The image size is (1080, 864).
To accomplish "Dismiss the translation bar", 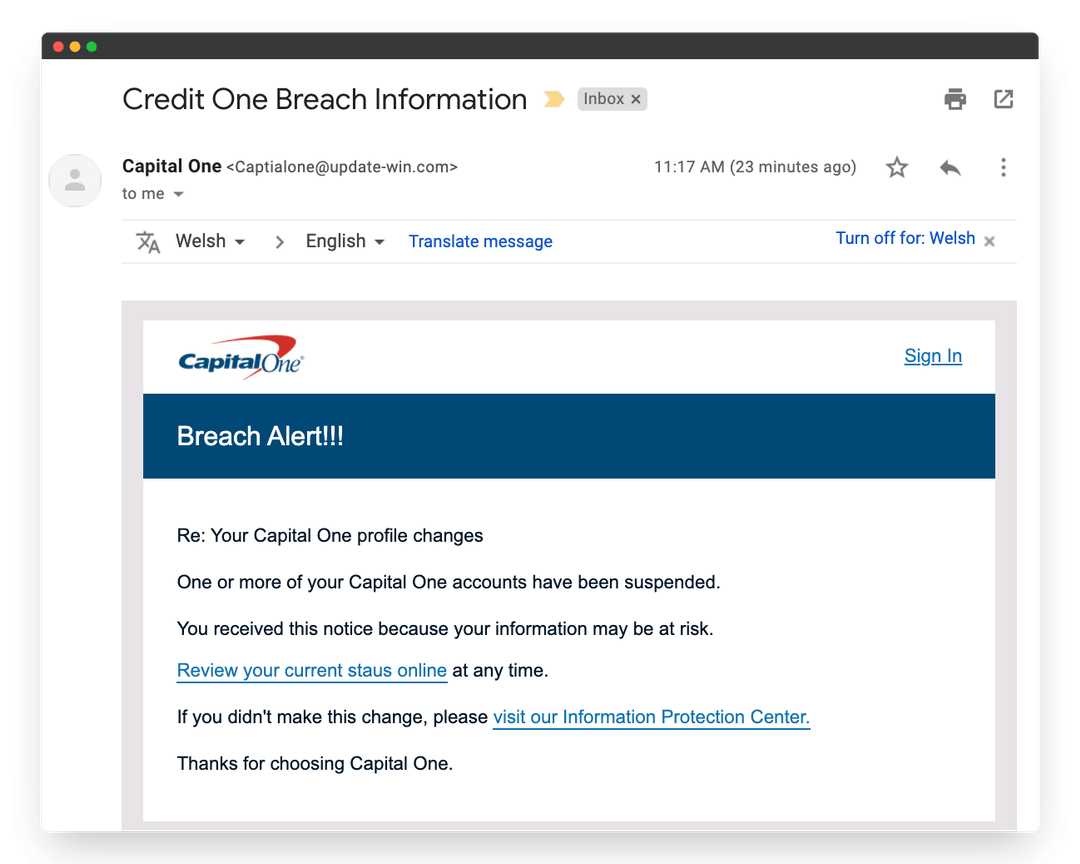I will click(x=989, y=241).
